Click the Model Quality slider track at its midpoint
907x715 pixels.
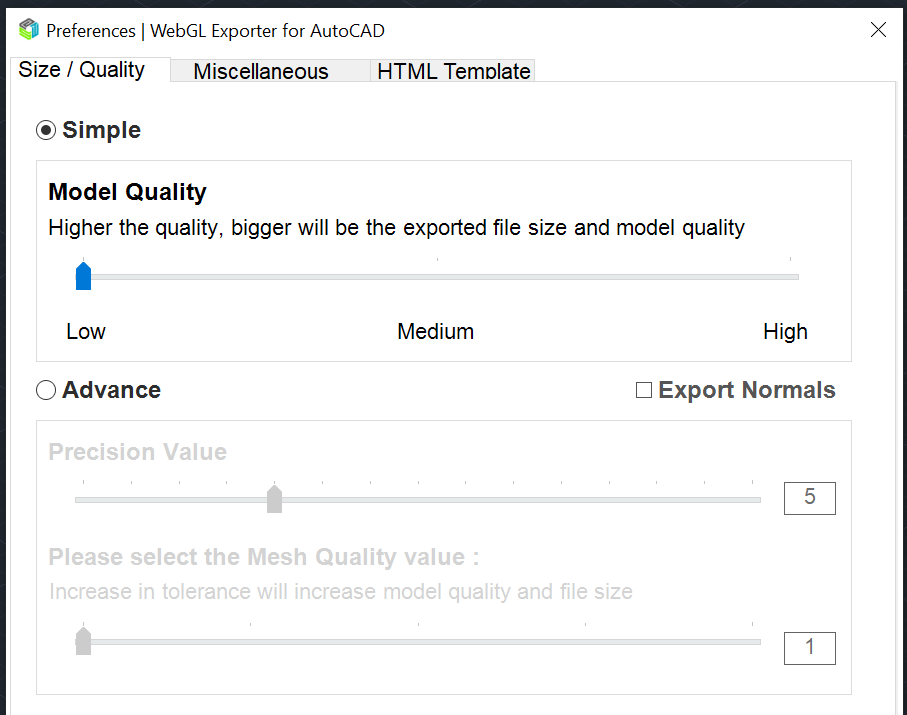tap(438, 277)
